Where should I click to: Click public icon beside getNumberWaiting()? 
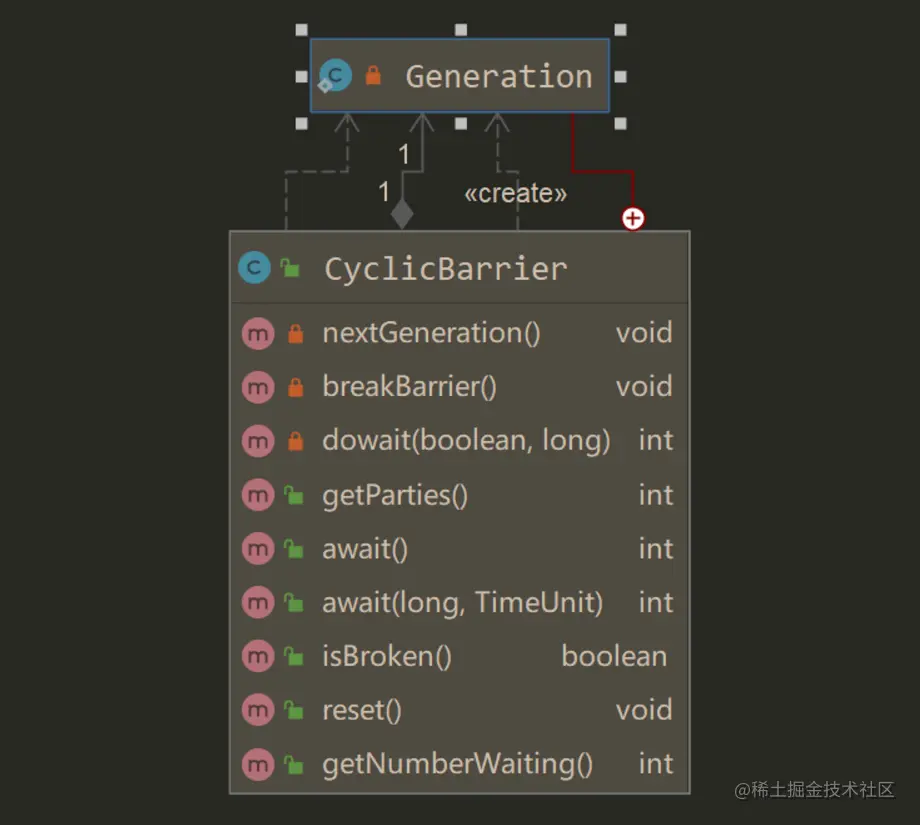(294, 765)
